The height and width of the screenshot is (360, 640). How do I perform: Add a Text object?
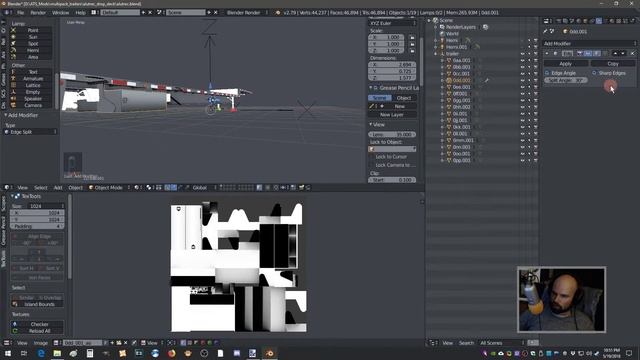(31, 72)
